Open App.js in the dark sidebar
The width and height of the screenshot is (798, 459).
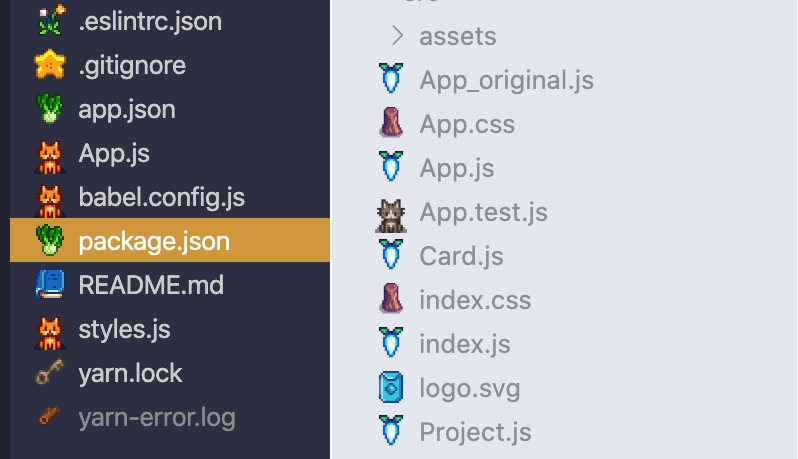pyautogui.click(x=114, y=154)
